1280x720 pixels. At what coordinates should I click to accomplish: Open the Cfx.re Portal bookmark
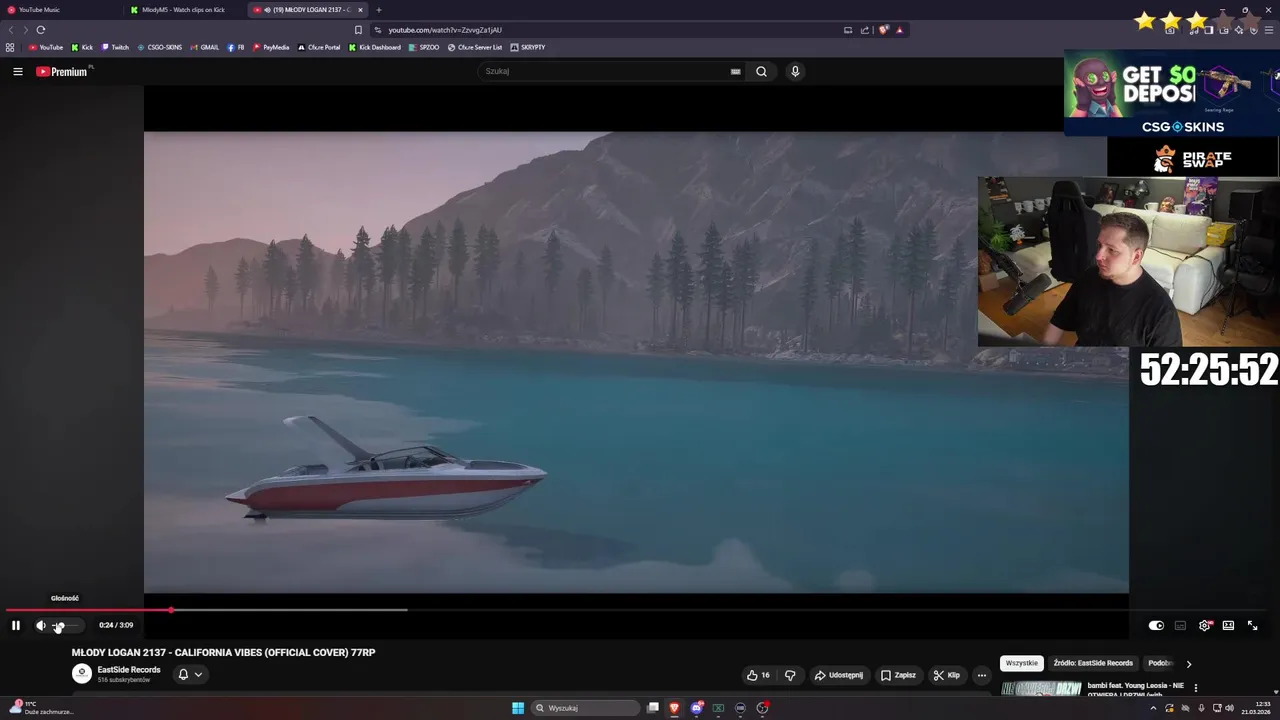[x=319, y=47]
